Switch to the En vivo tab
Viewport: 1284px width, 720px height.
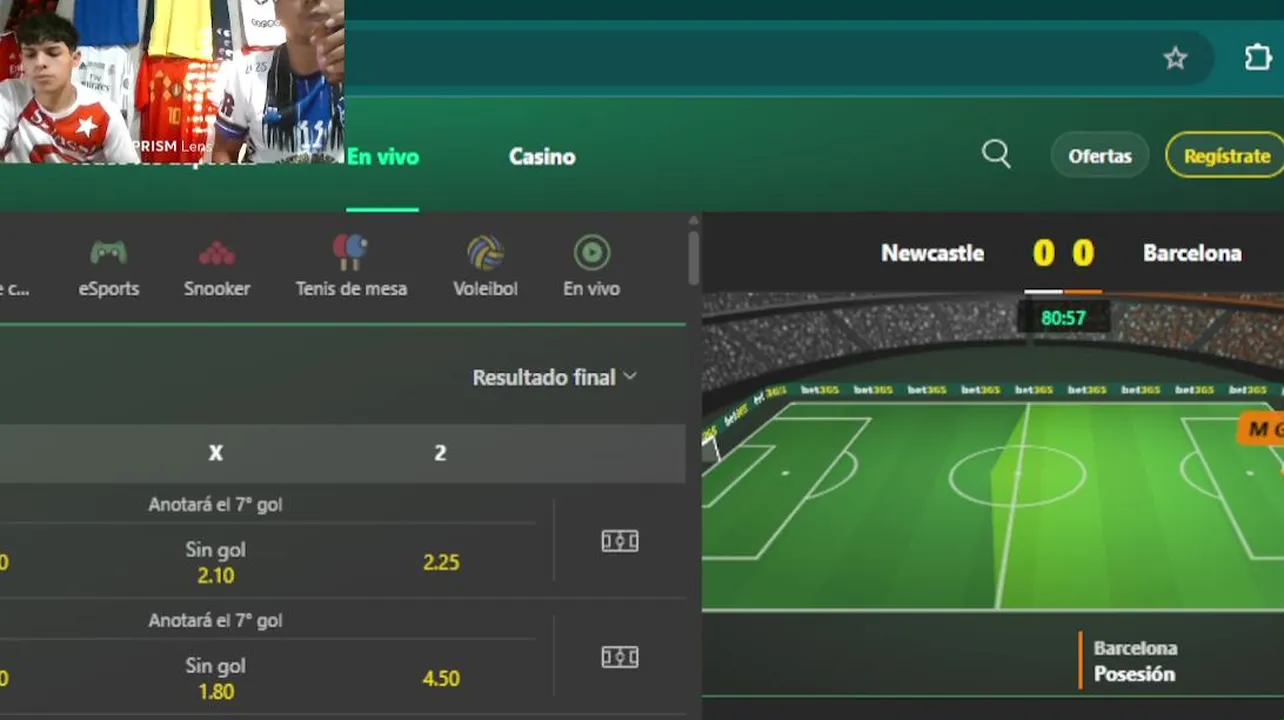click(383, 157)
